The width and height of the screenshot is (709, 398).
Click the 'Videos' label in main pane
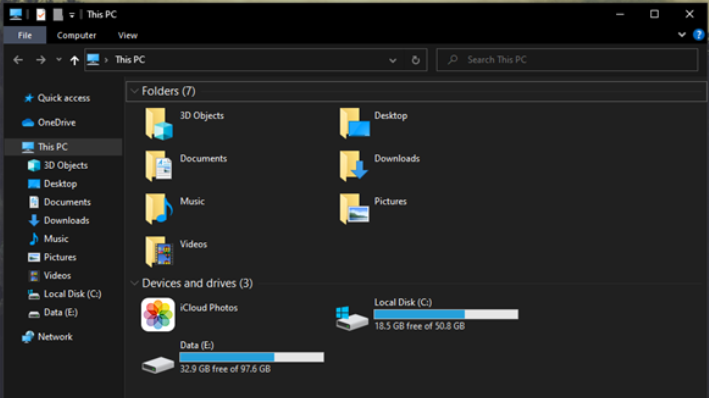194,244
